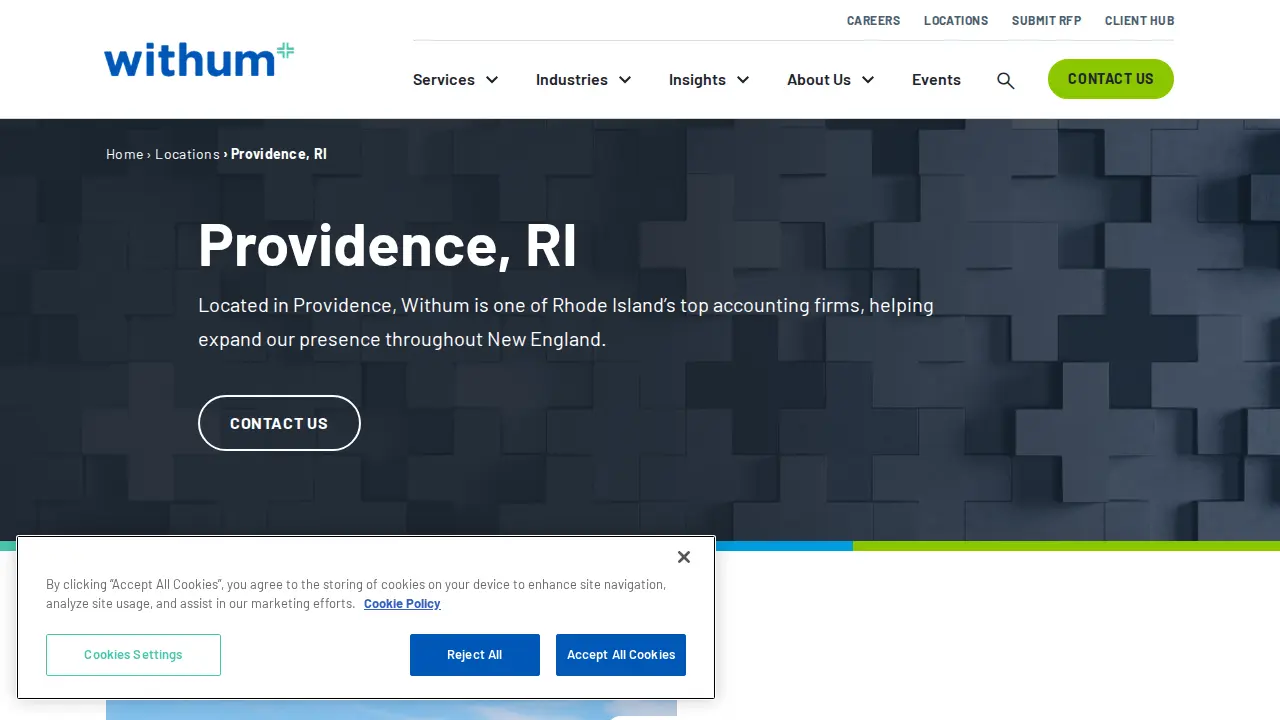Open the Cookie Policy link
Viewport: 1280px width, 720px height.
(x=402, y=604)
